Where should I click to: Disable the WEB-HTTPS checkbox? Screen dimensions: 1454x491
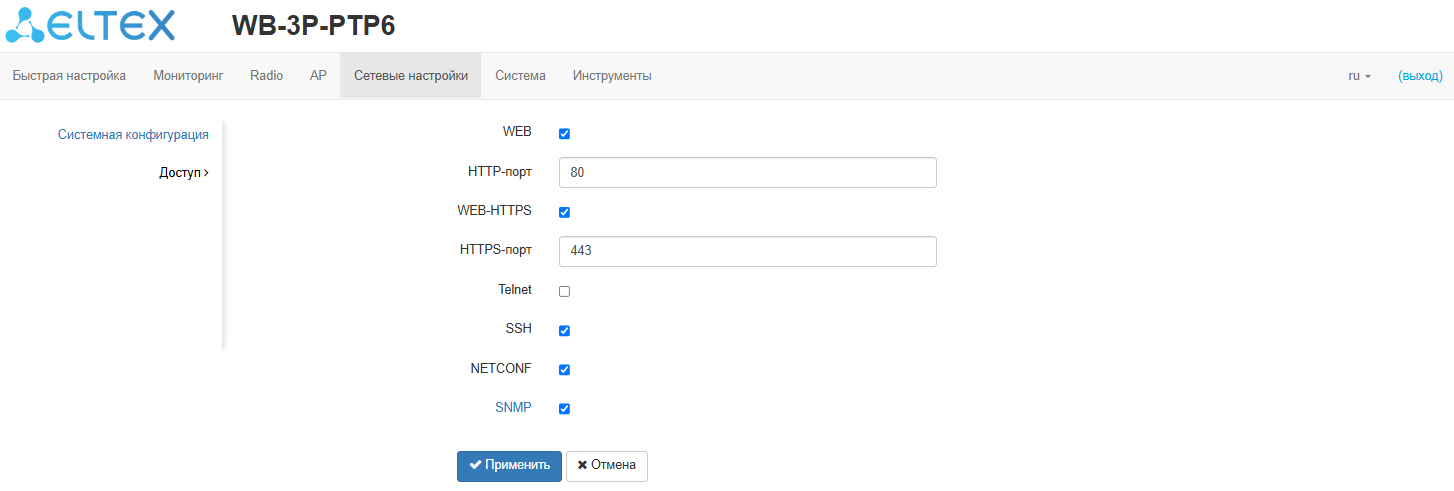(564, 212)
